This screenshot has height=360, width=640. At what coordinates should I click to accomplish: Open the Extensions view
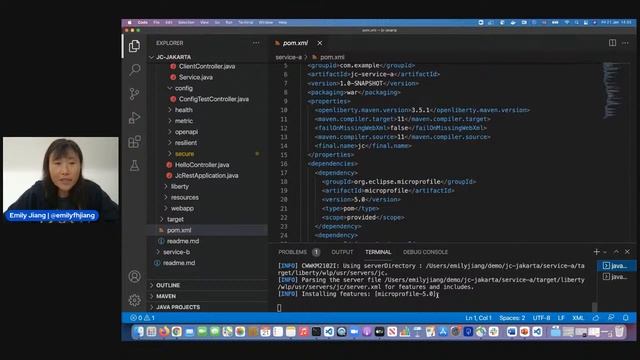pos(134,142)
